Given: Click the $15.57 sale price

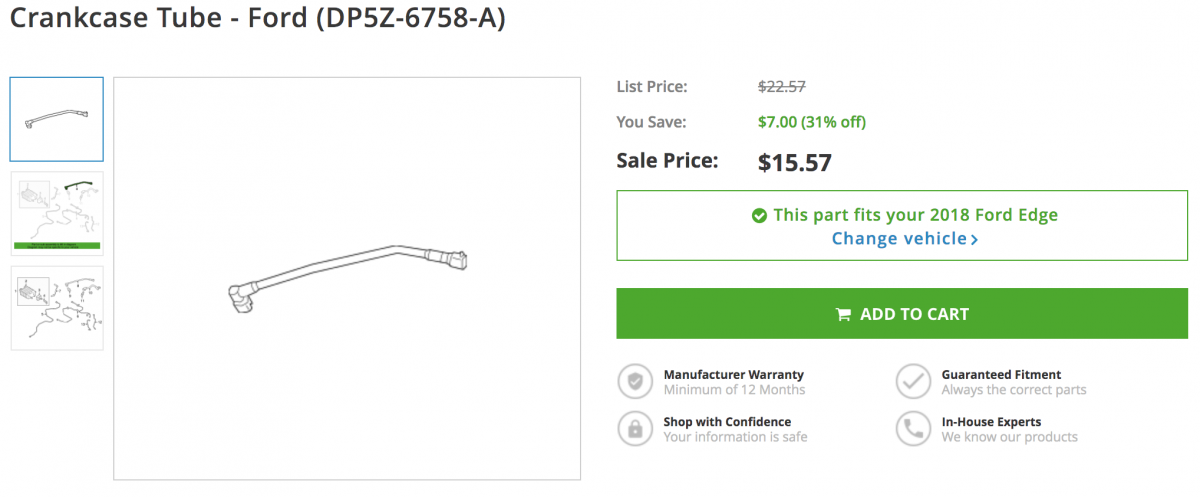Looking at the screenshot, I should click(x=795, y=162).
